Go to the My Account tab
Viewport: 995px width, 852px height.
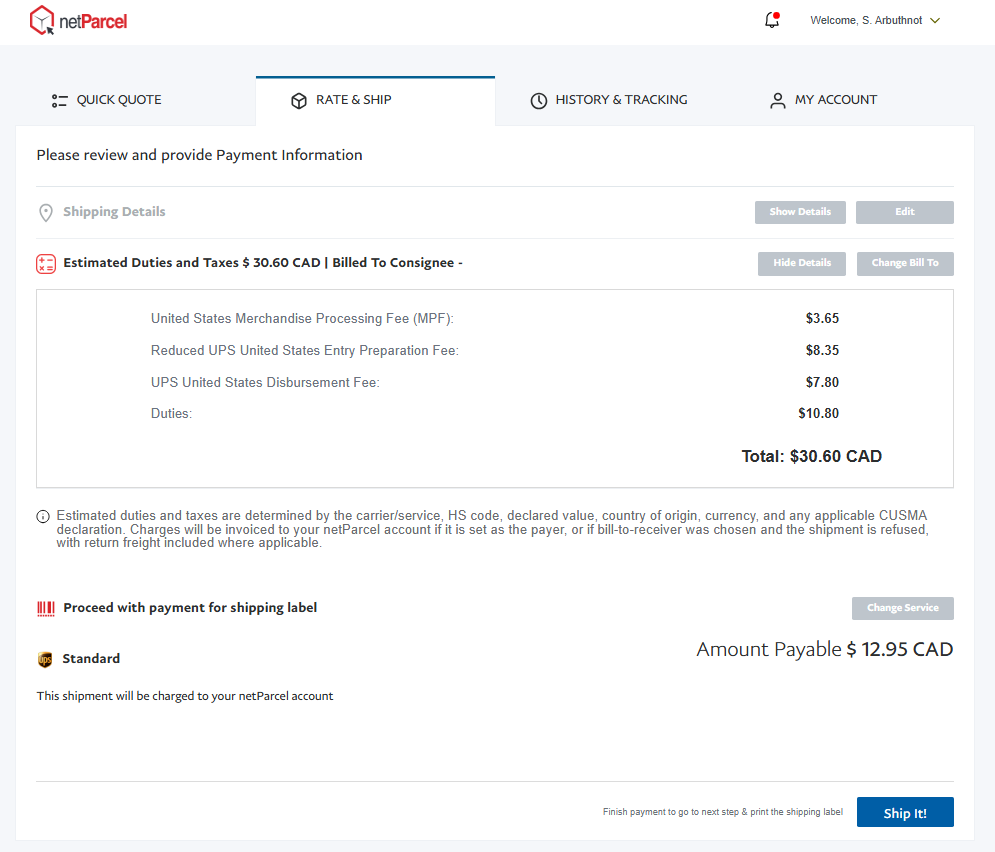point(823,100)
